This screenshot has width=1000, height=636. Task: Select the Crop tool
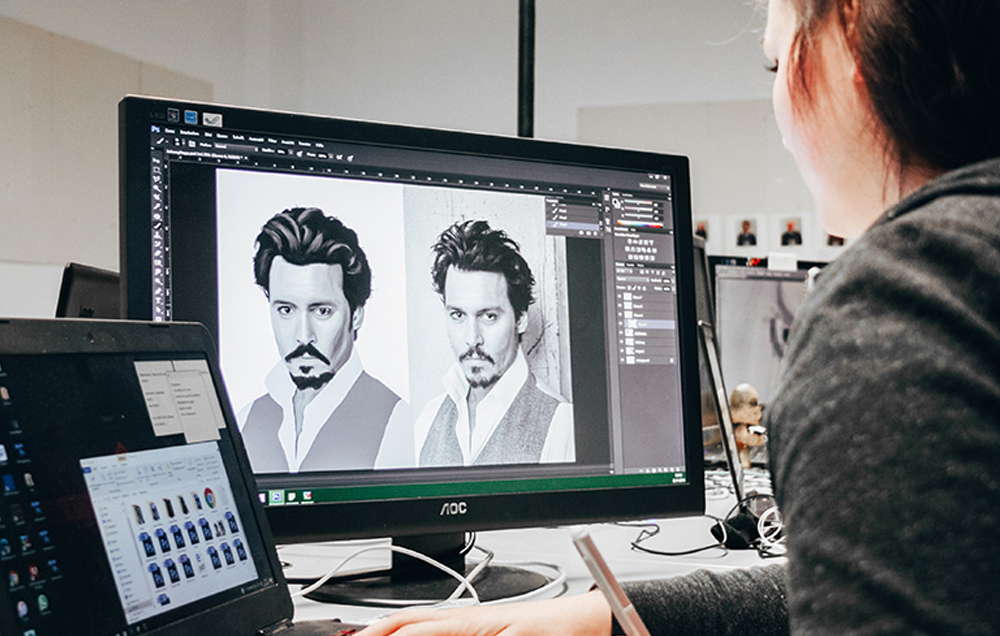(157, 197)
